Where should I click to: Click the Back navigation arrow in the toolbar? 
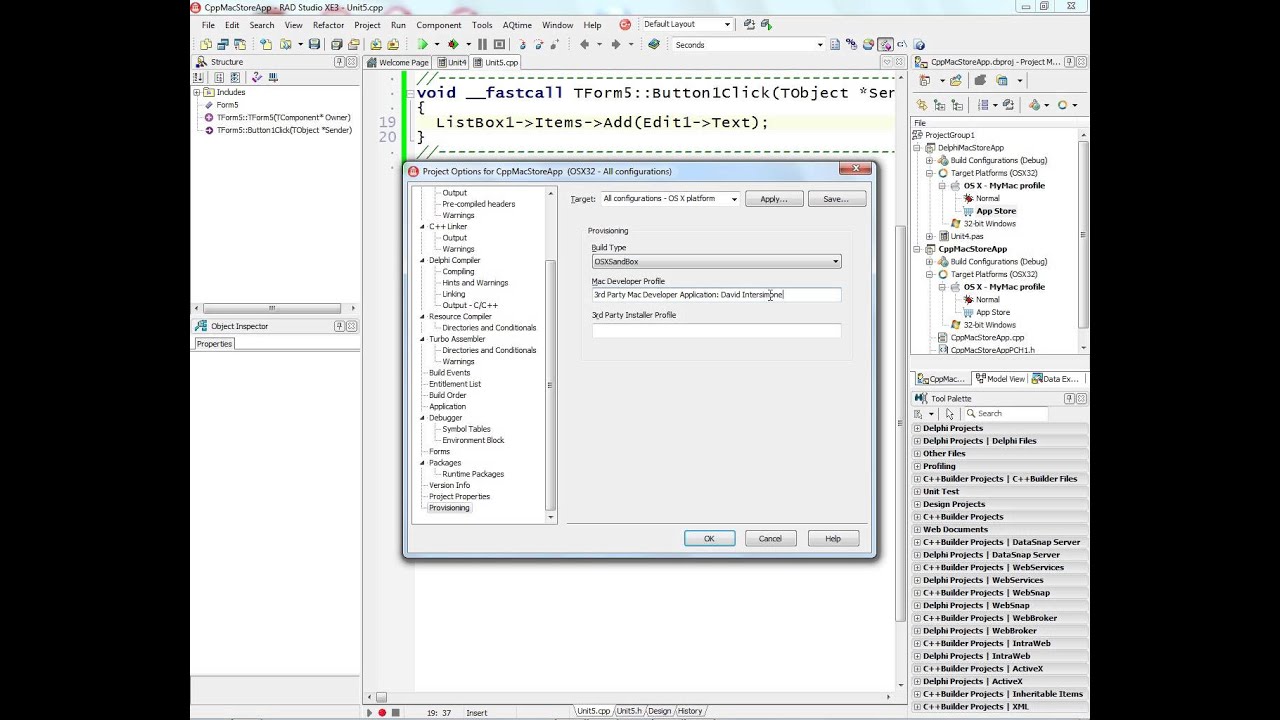(x=585, y=44)
